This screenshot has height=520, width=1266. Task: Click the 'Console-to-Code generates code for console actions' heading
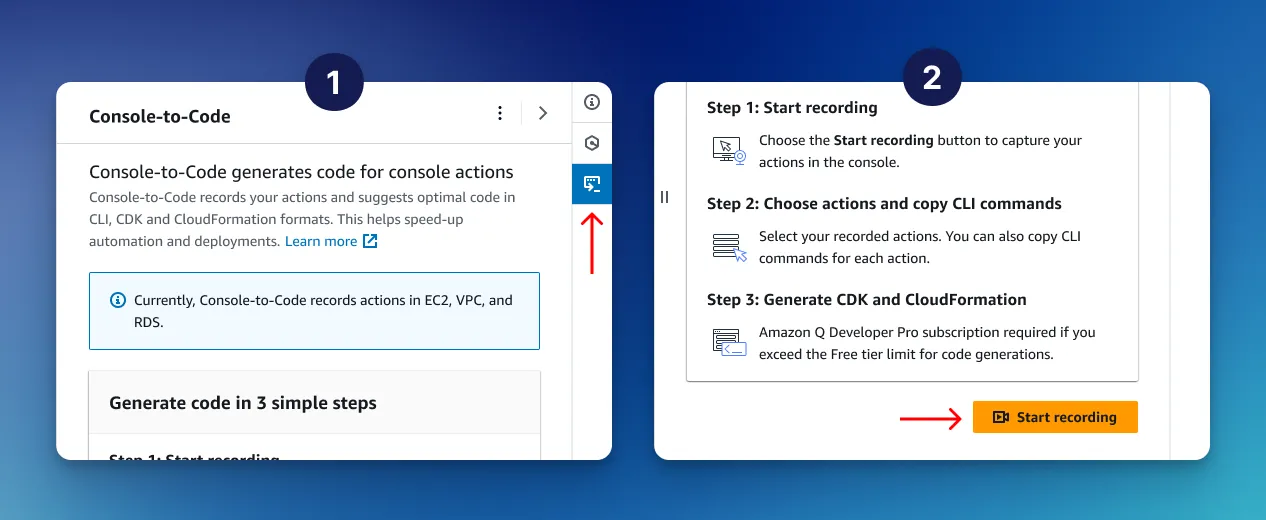coord(301,172)
